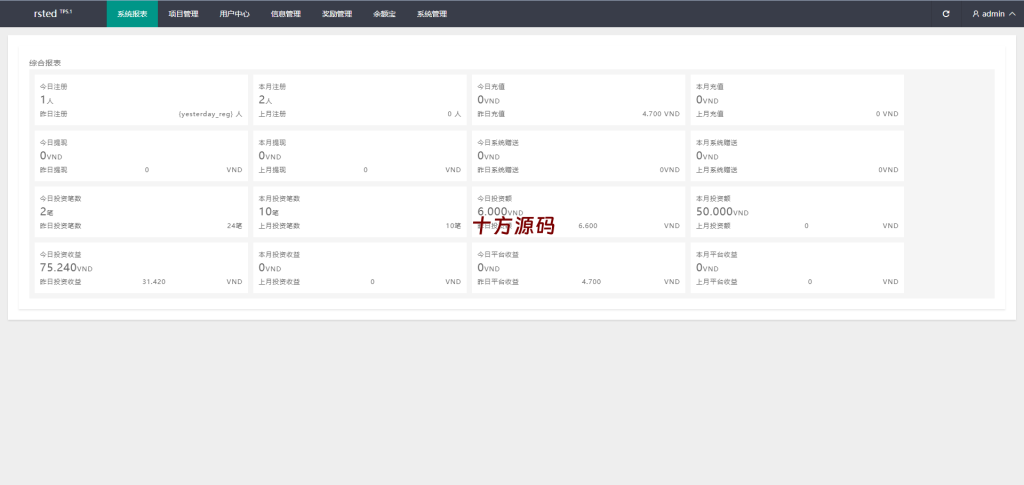Screen dimensions: 1024x485
Task: Click the 今日投资收益 label
Action: [x=60, y=255]
